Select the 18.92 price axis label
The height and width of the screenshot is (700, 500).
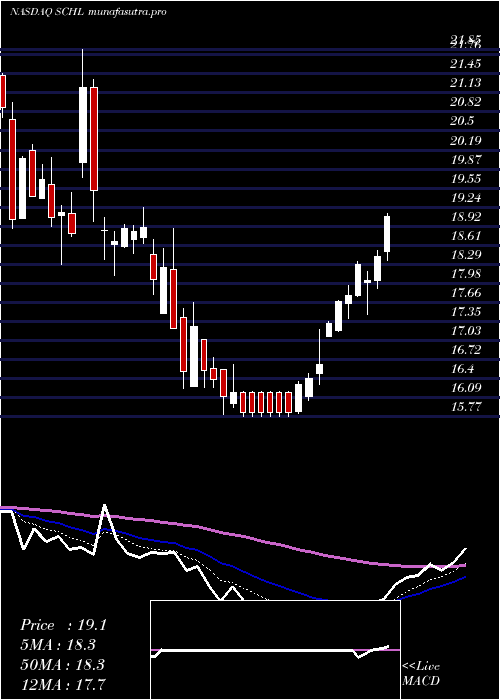click(466, 217)
